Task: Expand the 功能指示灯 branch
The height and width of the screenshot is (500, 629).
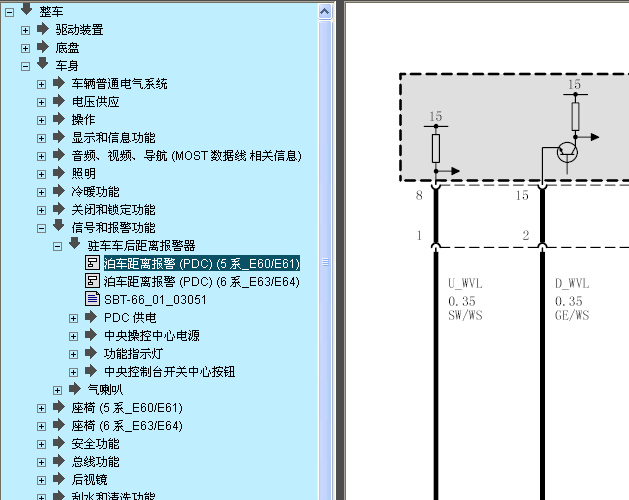Action: [73, 354]
